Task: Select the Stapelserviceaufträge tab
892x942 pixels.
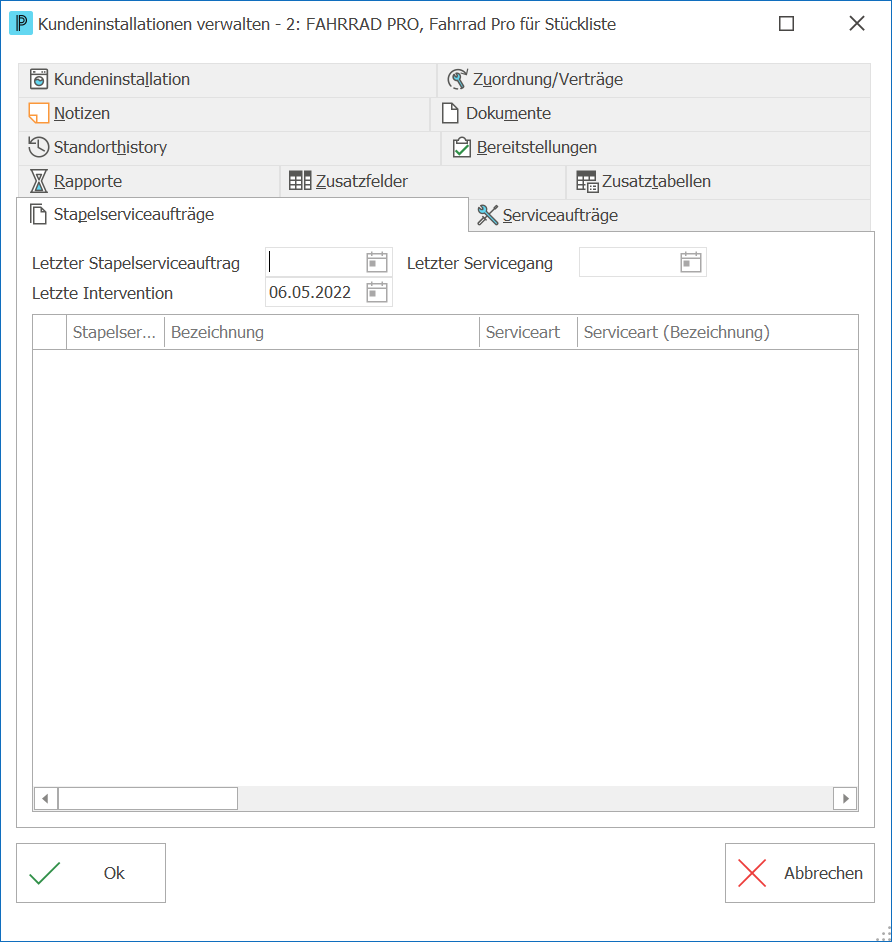Action: (243, 214)
